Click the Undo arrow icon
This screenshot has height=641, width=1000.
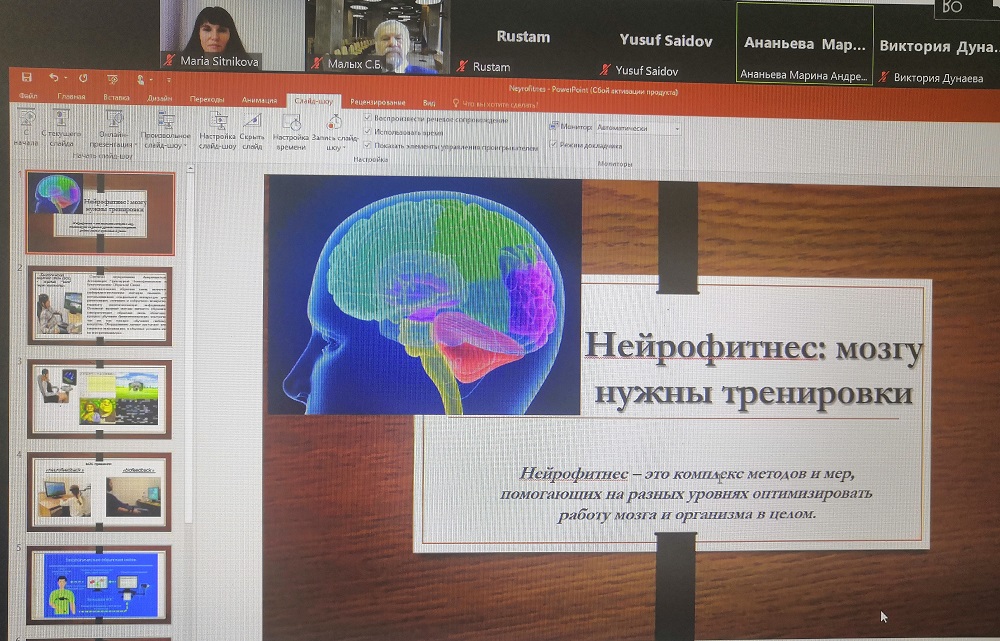click(x=54, y=78)
